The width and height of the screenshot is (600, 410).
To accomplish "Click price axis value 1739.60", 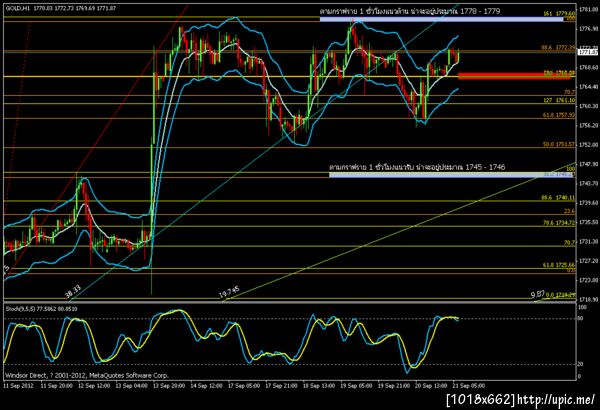I will tap(588, 203).
